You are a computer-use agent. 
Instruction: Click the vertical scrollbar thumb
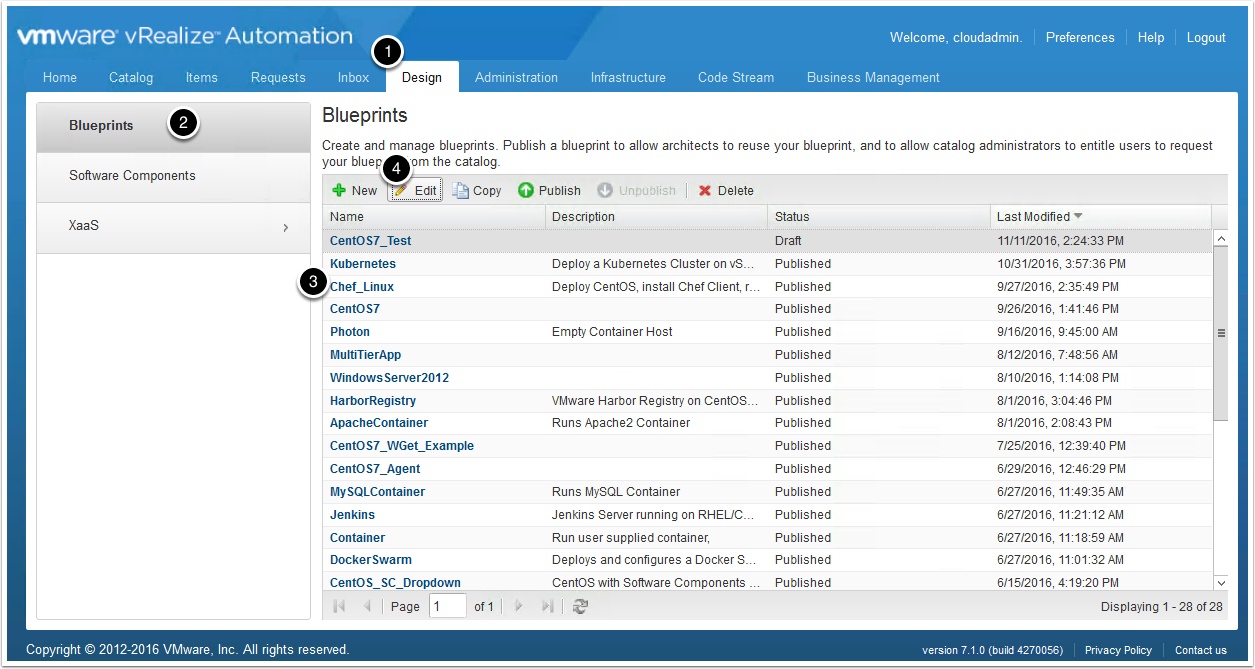(x=1221, y=334)
